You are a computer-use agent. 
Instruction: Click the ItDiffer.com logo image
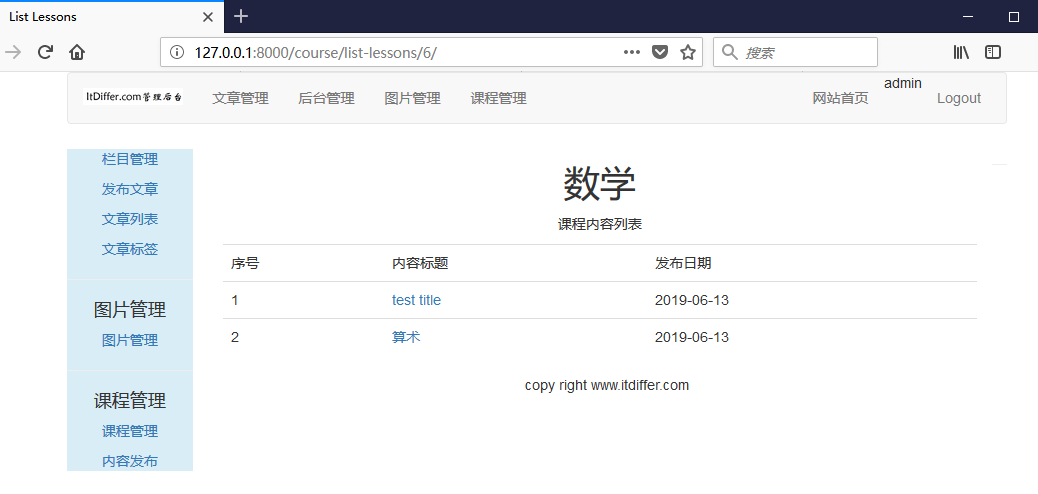133,97
